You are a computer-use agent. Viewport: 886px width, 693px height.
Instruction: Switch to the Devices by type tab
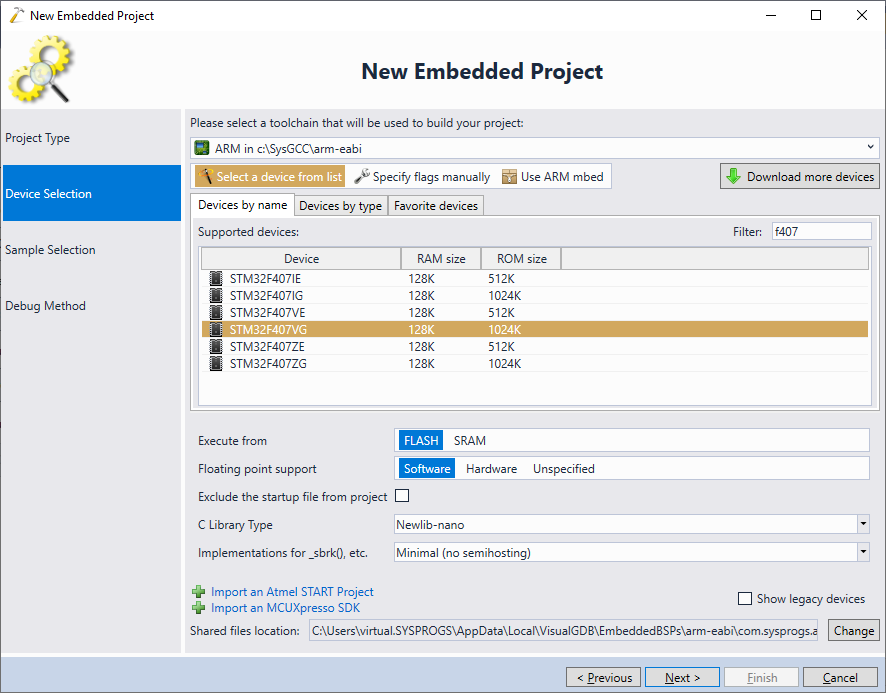340,206
